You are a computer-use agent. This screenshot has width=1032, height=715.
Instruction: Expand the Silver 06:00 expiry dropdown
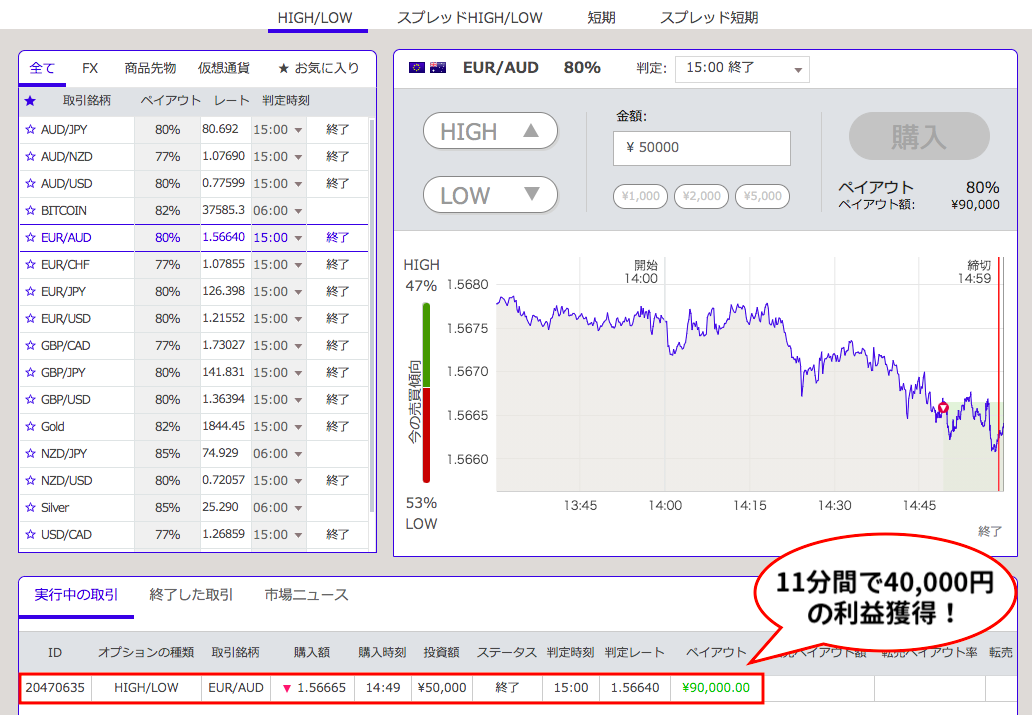[x=278, y=508]
